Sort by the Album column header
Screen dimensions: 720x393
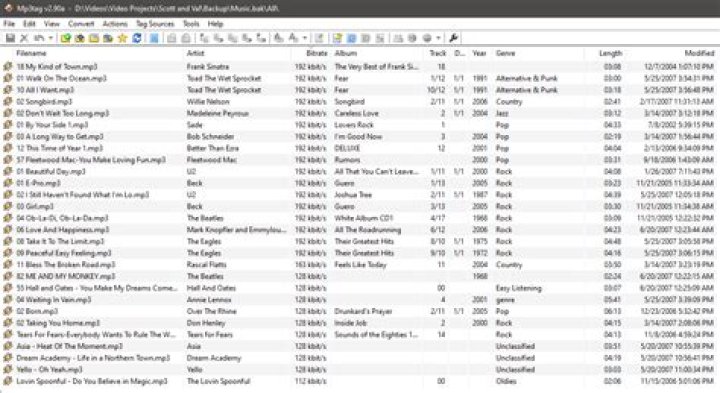346,53
